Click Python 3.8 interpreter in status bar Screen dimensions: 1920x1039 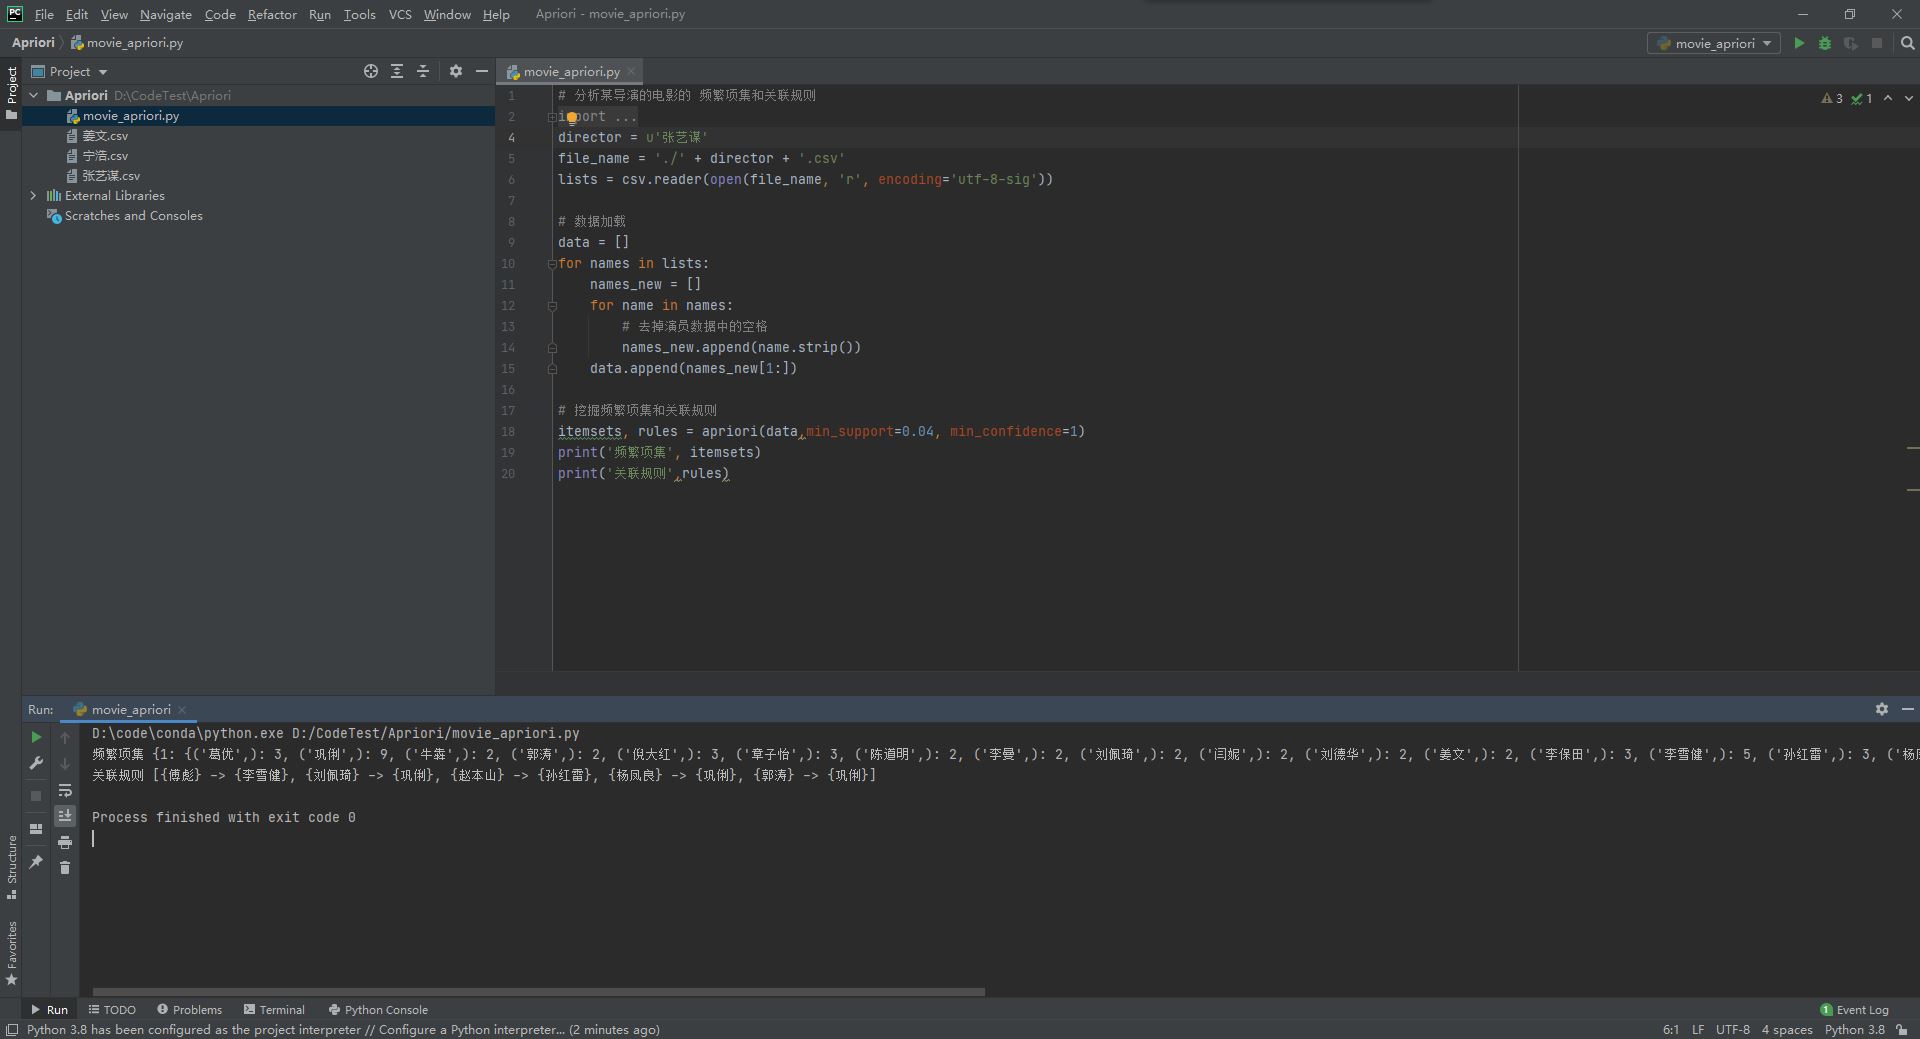(1855, 1029)
